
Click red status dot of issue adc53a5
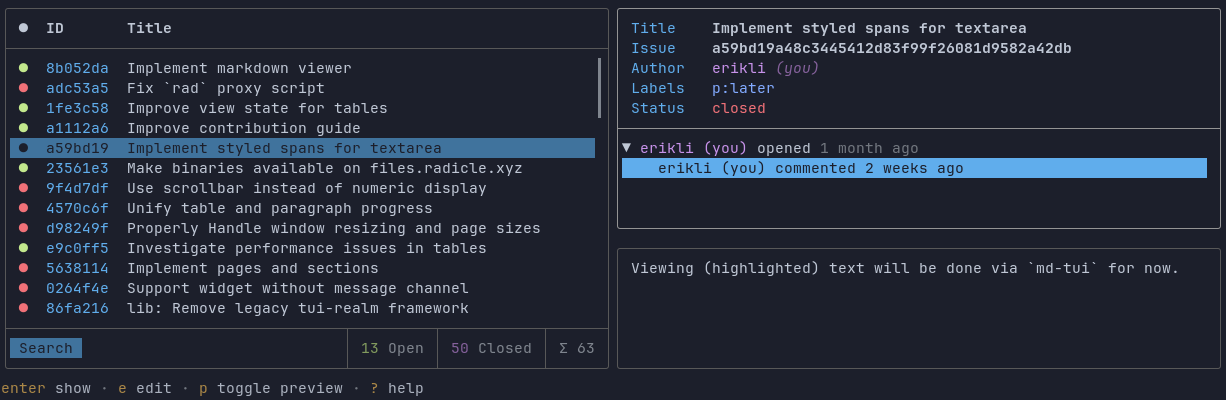[x=23, y=88]
